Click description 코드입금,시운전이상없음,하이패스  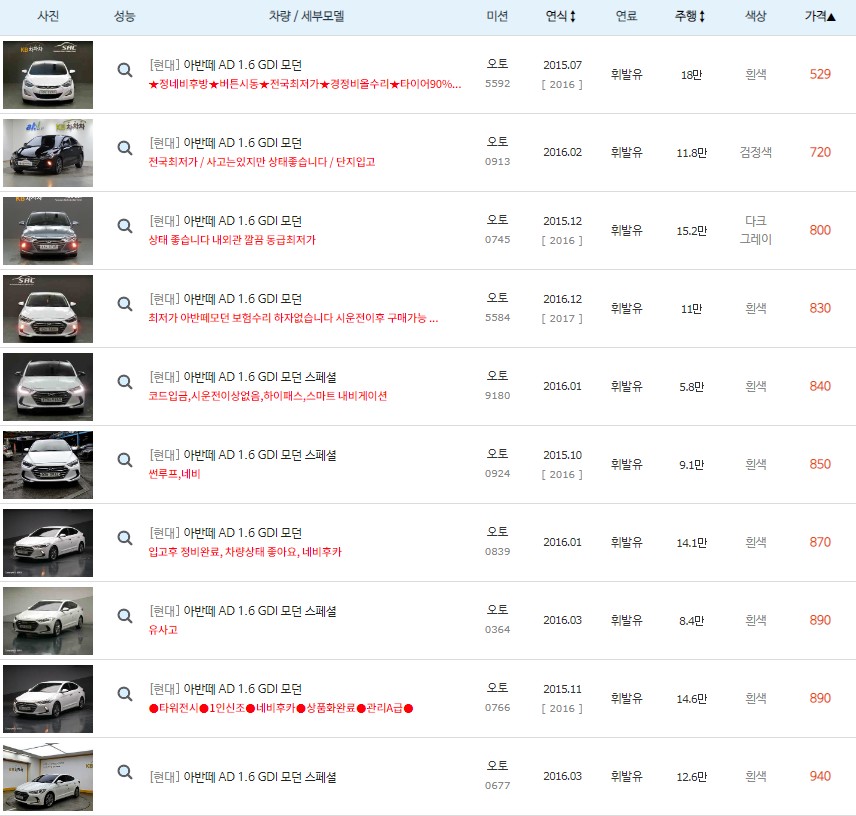point(268,396)
